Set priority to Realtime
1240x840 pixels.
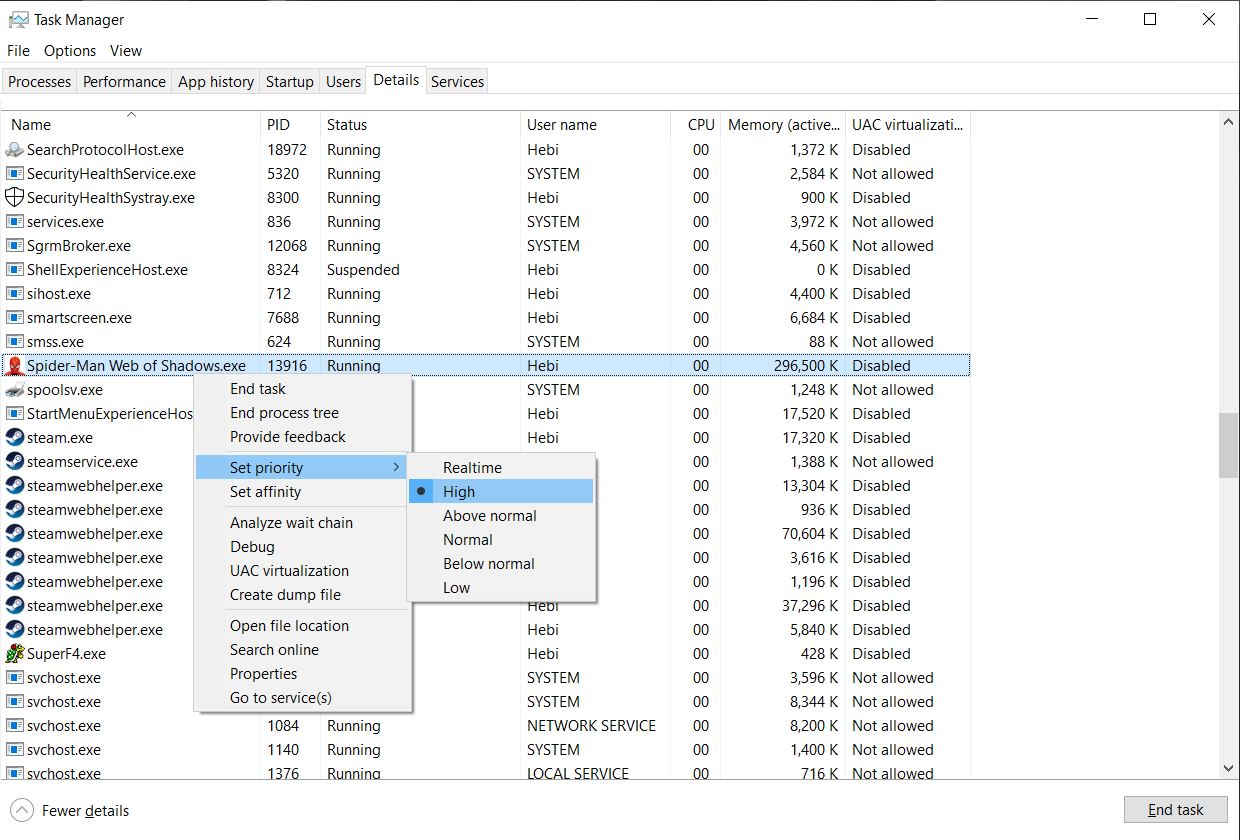[x=472, y=468]
